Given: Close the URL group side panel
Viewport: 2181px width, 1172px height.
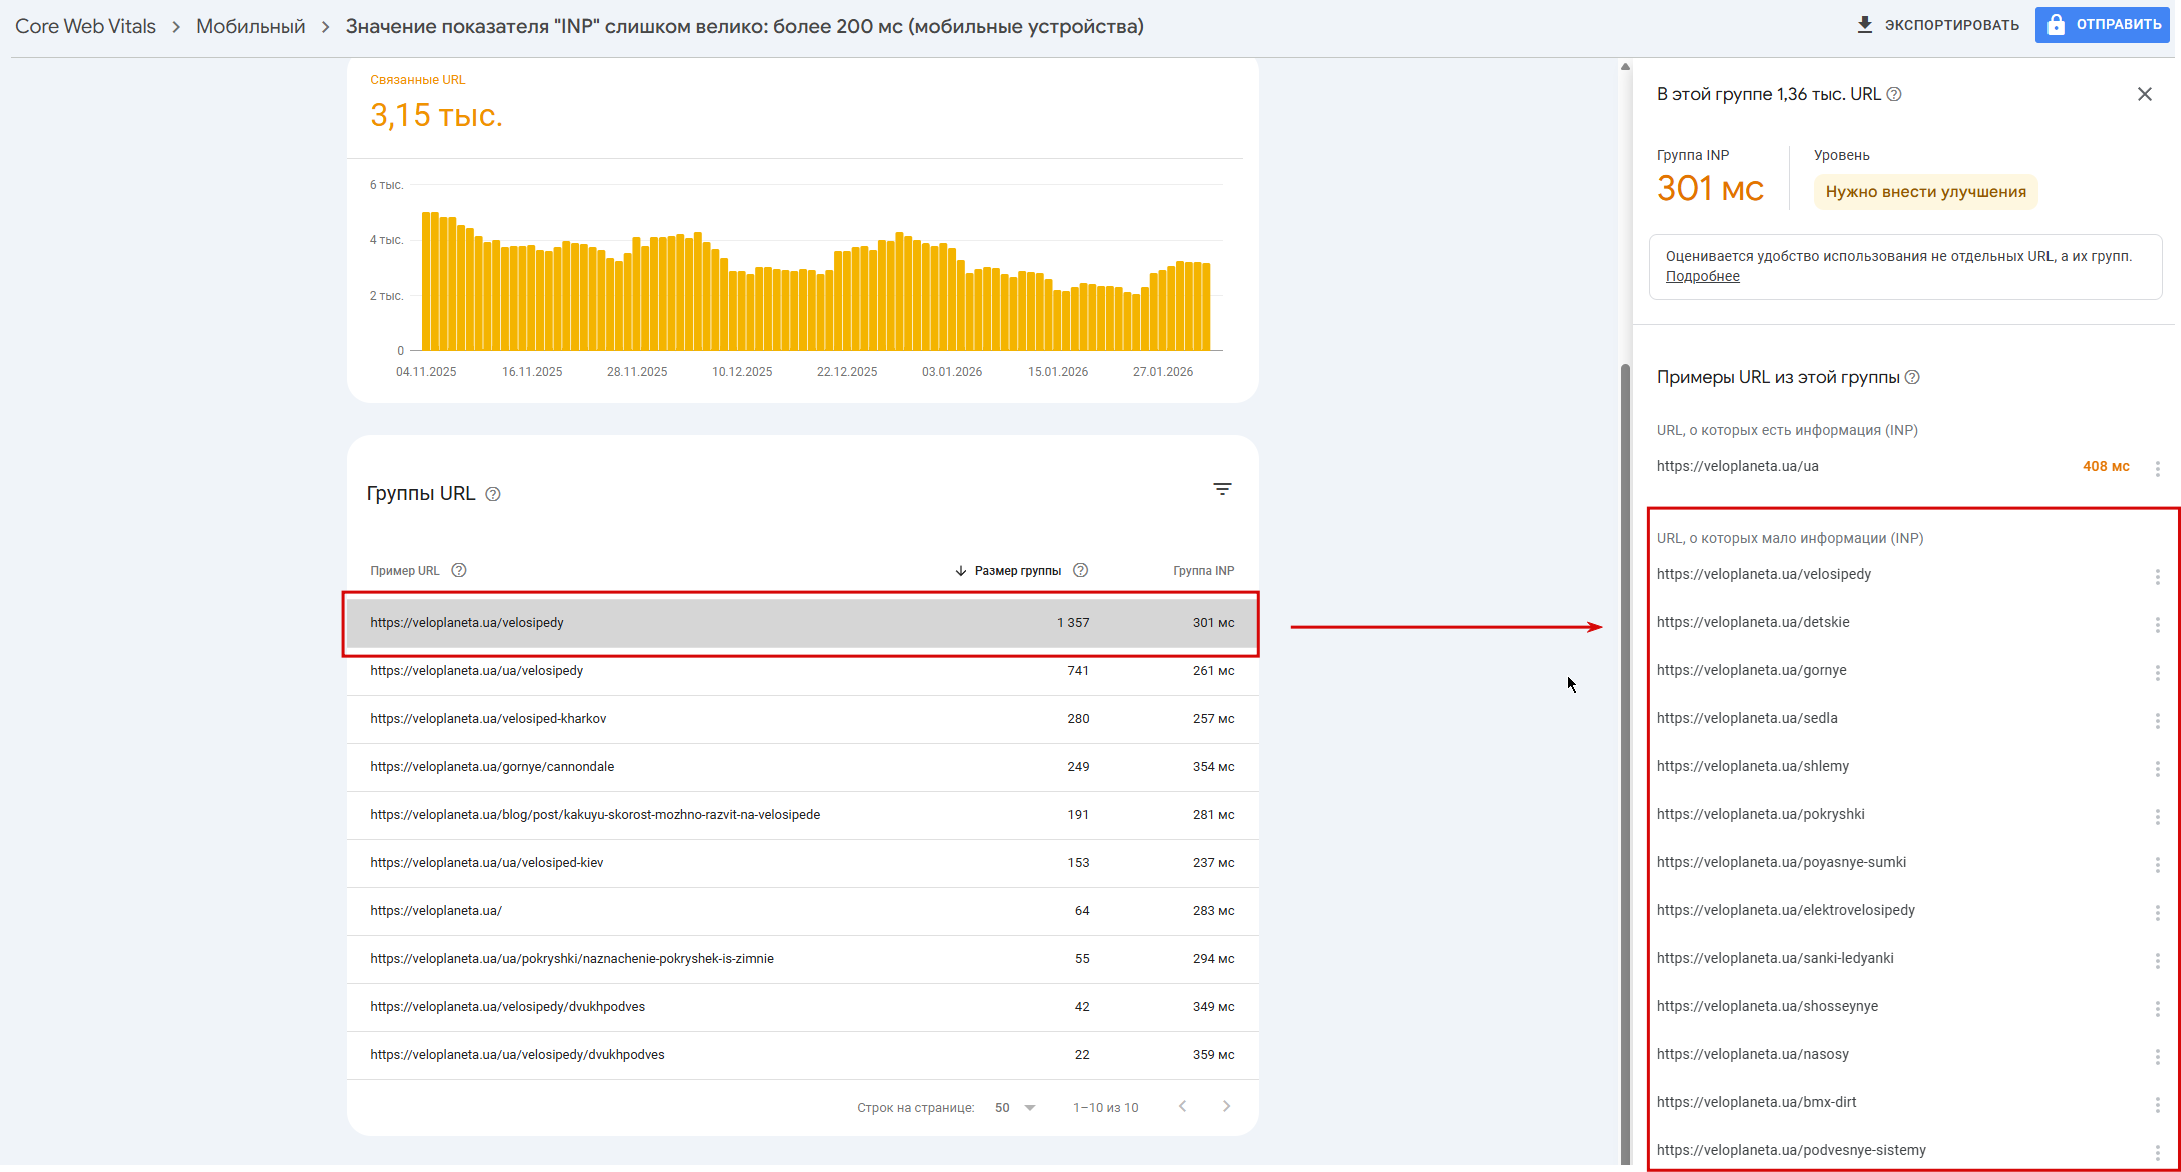Looking at the screenshot, I should click(x=2144, y=94).
